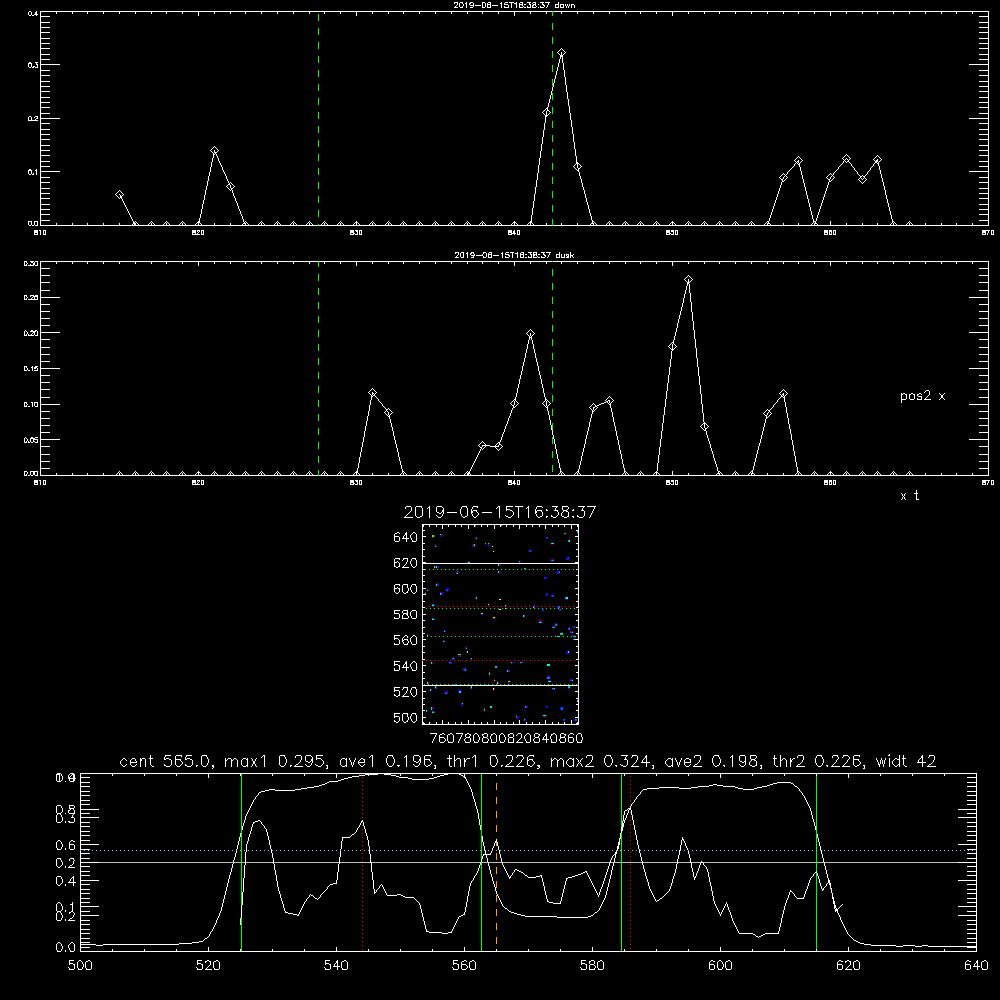
Task: Click the green vertical line near 525
Action: click(x=241, y=861)
